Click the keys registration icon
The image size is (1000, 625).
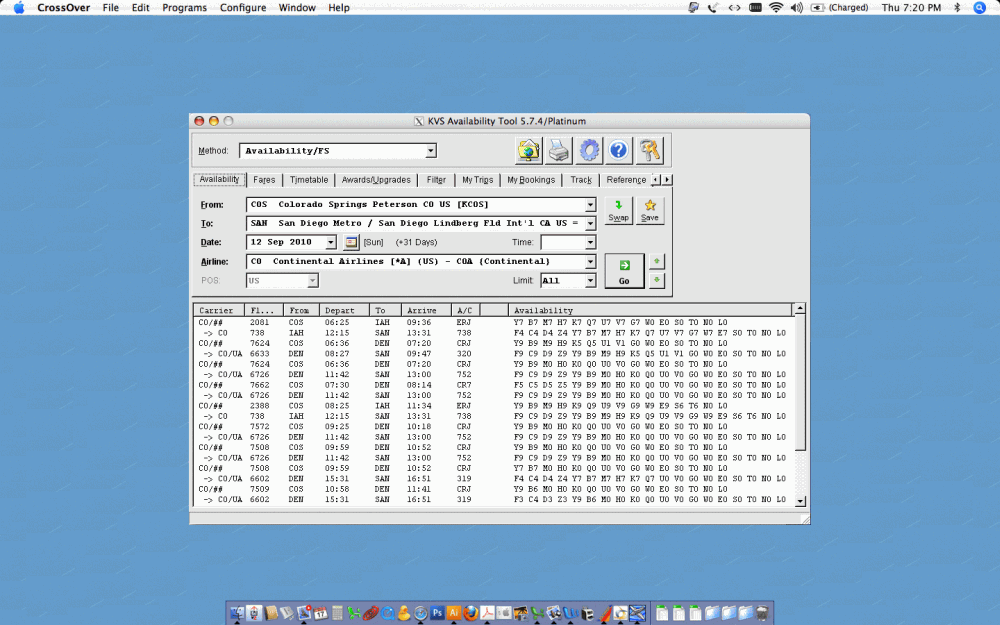tap(649, 151)
